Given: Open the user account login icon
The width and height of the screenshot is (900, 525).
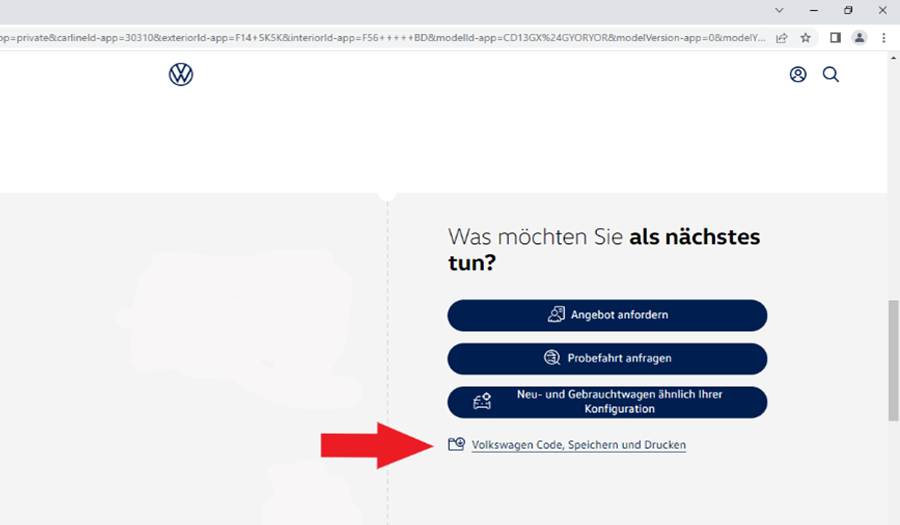Looking at the screenshot, I should tap(798, 75).
